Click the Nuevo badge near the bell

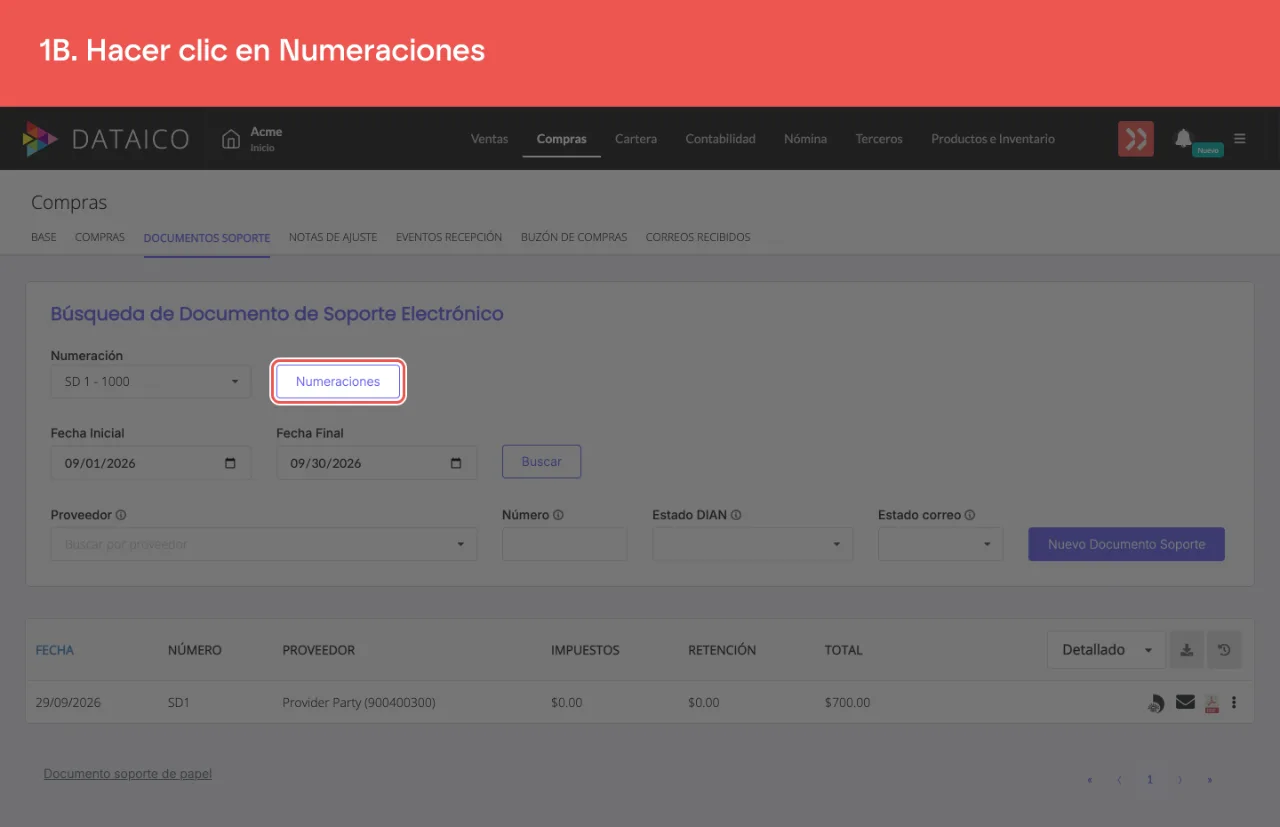tap(1208, 150)
